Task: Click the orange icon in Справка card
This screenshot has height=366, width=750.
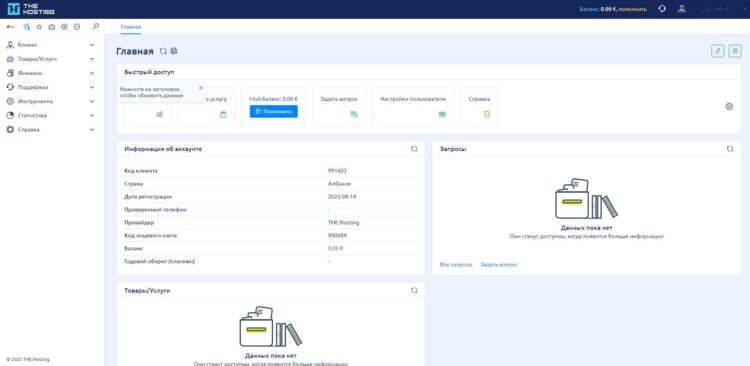Action: pos(486,114)
